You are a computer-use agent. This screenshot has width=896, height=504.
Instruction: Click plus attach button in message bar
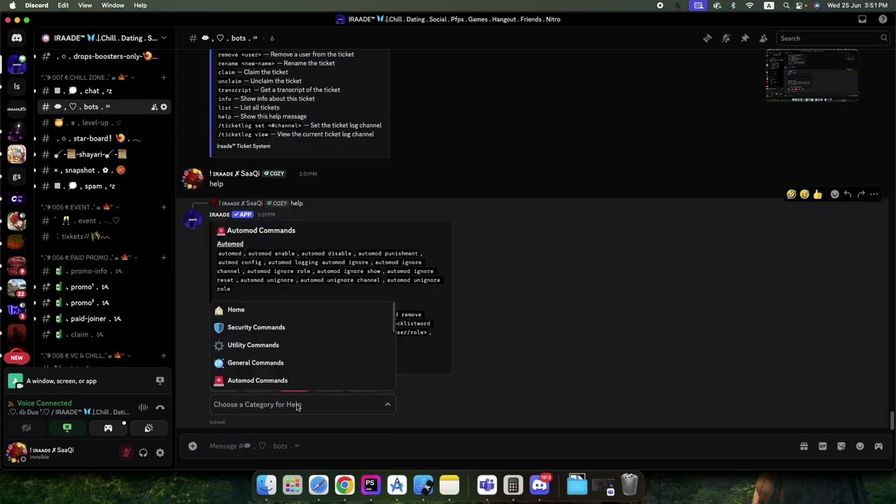[193, 446]
